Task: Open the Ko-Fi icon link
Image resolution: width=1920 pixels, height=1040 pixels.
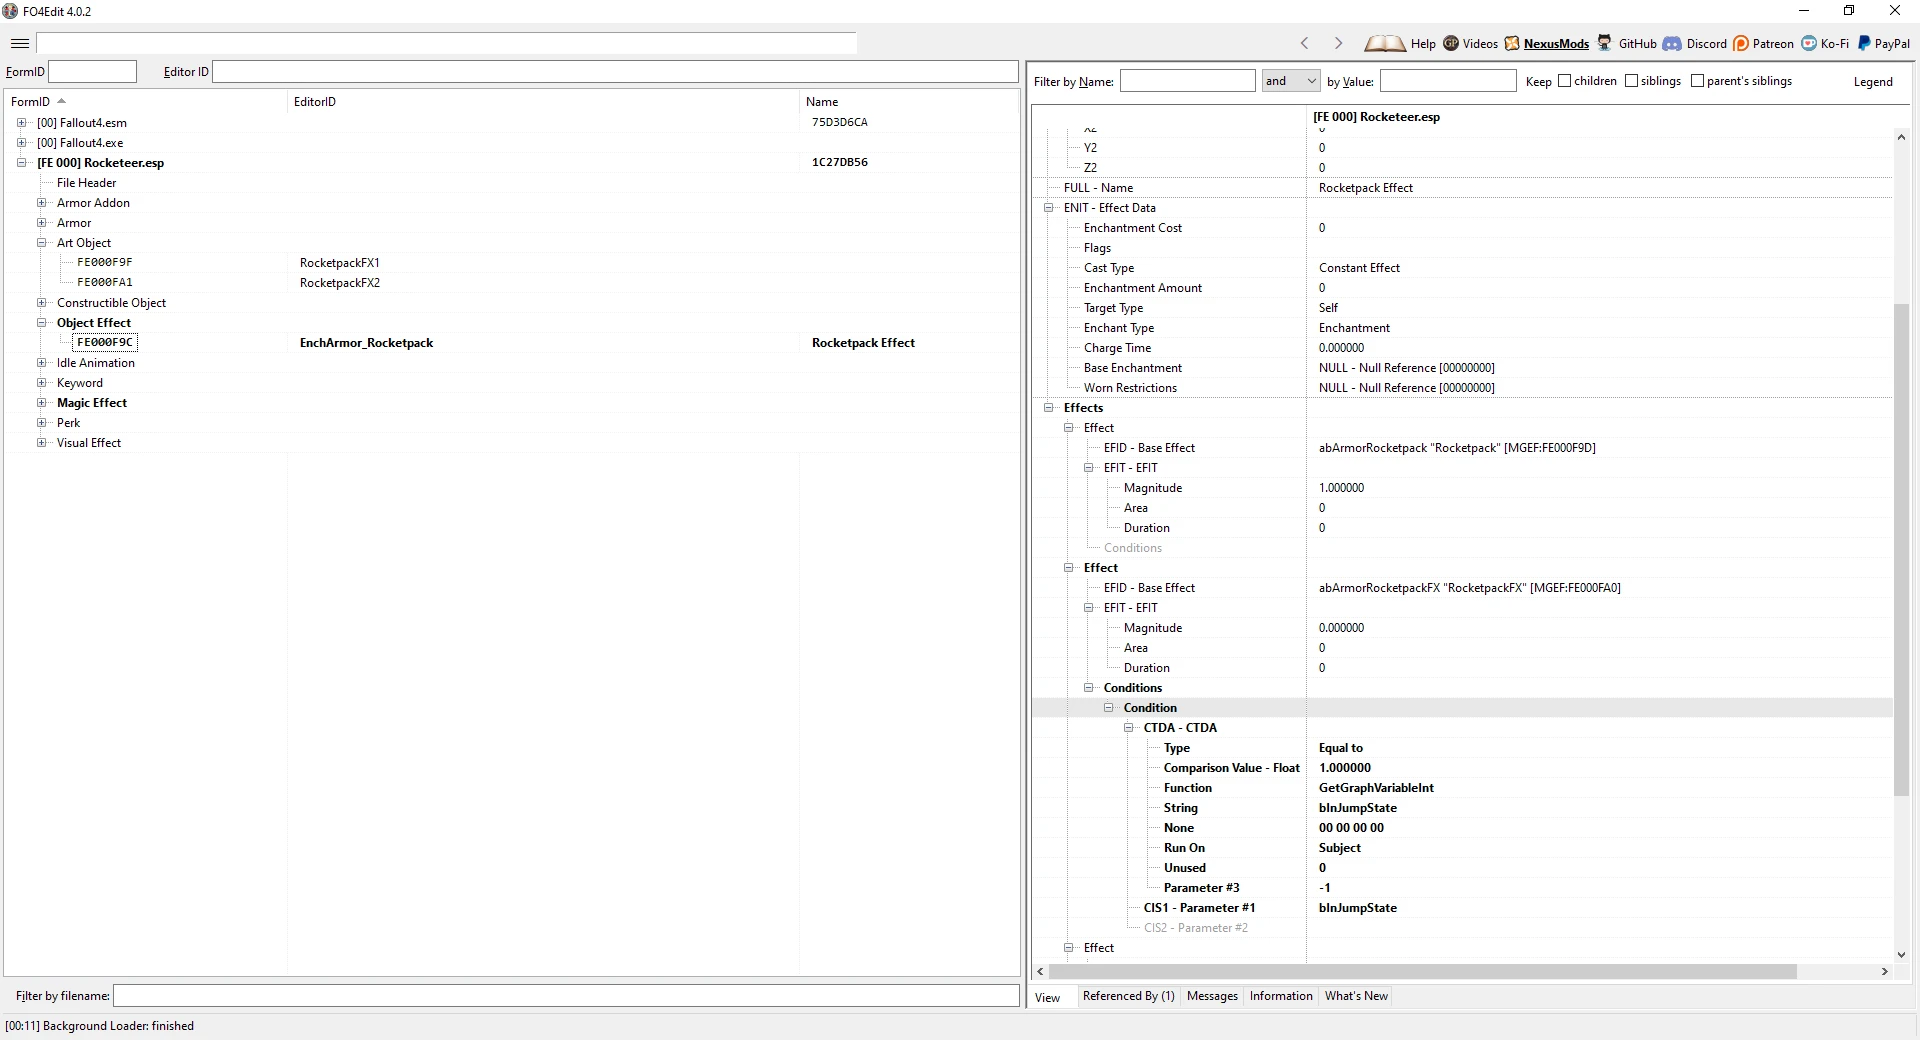Action: (1809, 43)
